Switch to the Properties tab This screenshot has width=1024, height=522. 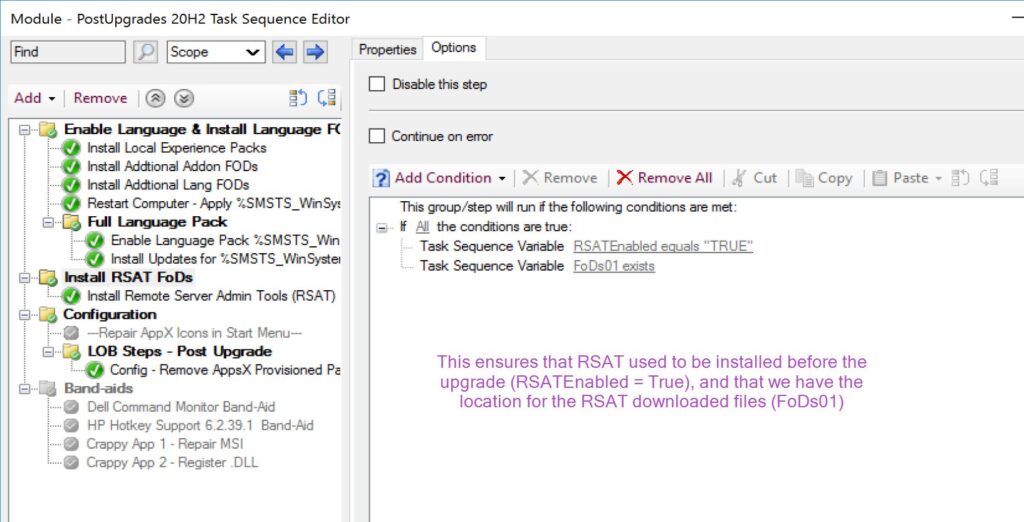coord(387,49)
